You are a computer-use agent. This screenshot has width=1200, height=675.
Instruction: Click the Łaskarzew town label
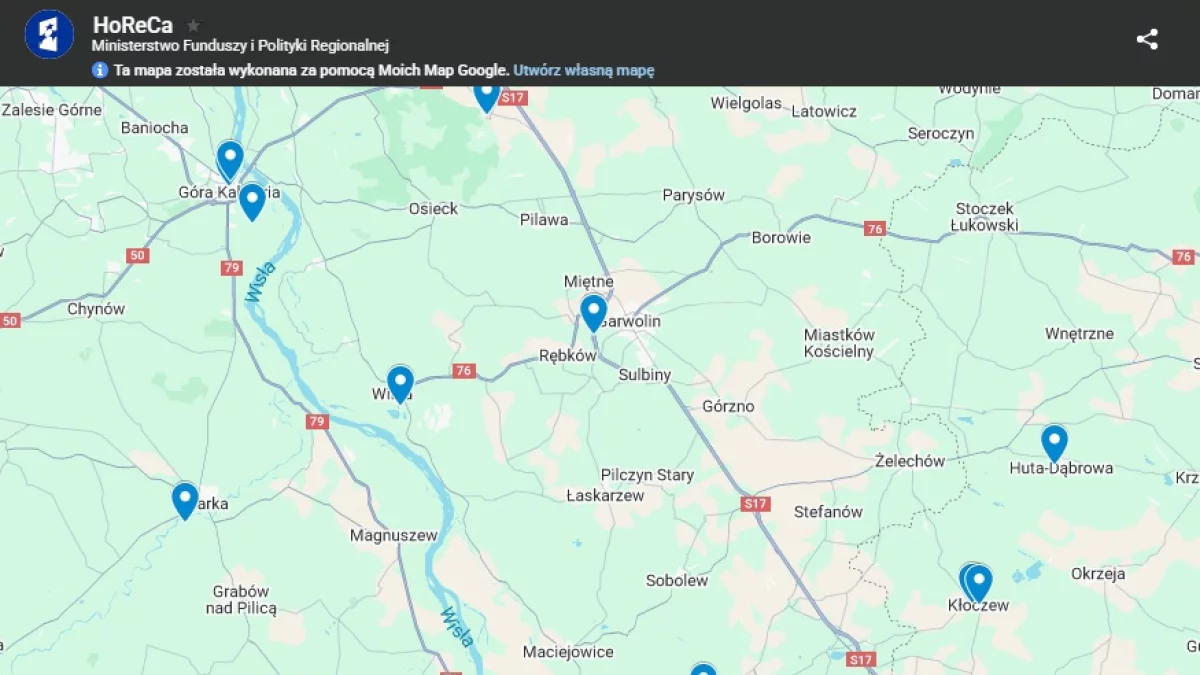pyautogui.click(x=605, y=495)
